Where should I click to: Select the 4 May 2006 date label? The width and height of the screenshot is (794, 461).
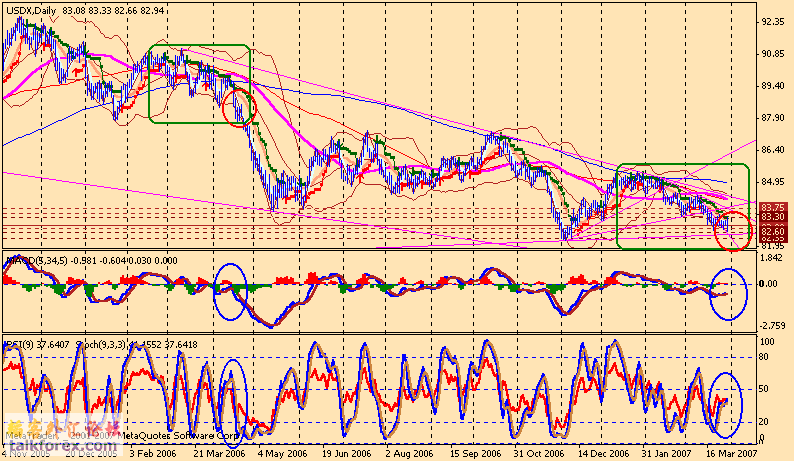283,453
